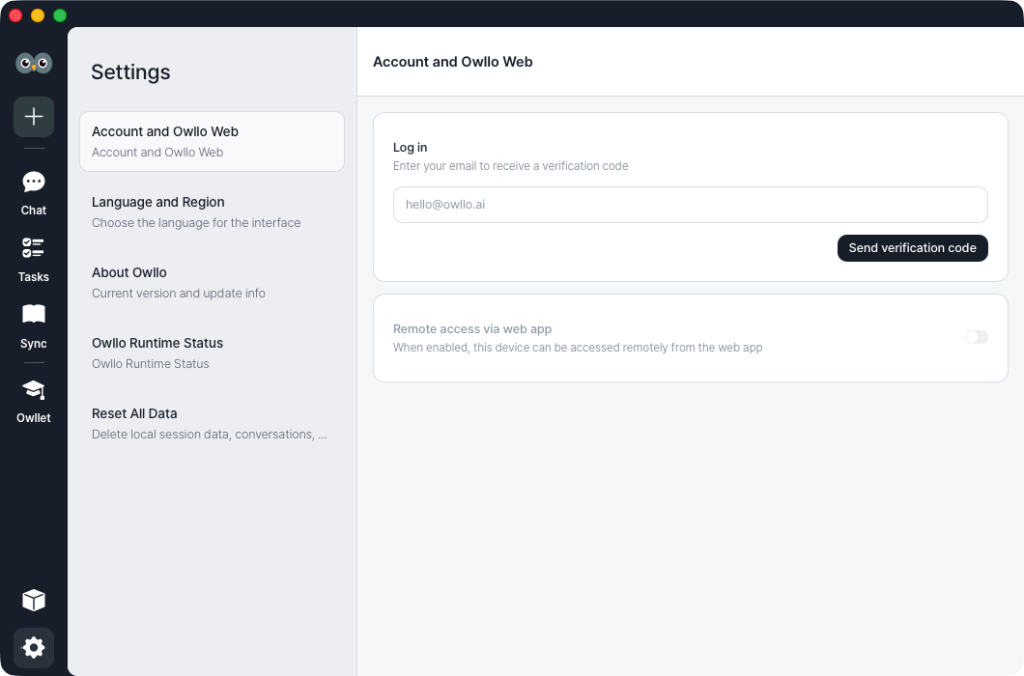
Task: Open the About Owllo settings page
Action: [x=212, y=282]
